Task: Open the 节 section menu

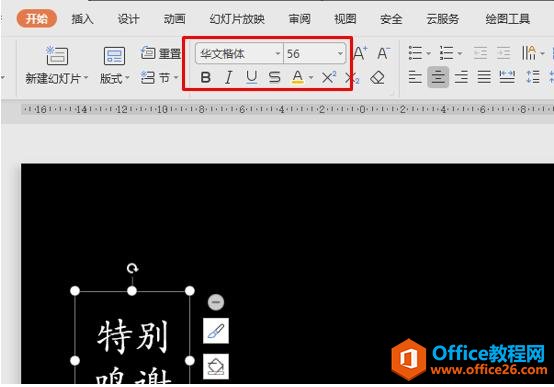Action: 160,78
